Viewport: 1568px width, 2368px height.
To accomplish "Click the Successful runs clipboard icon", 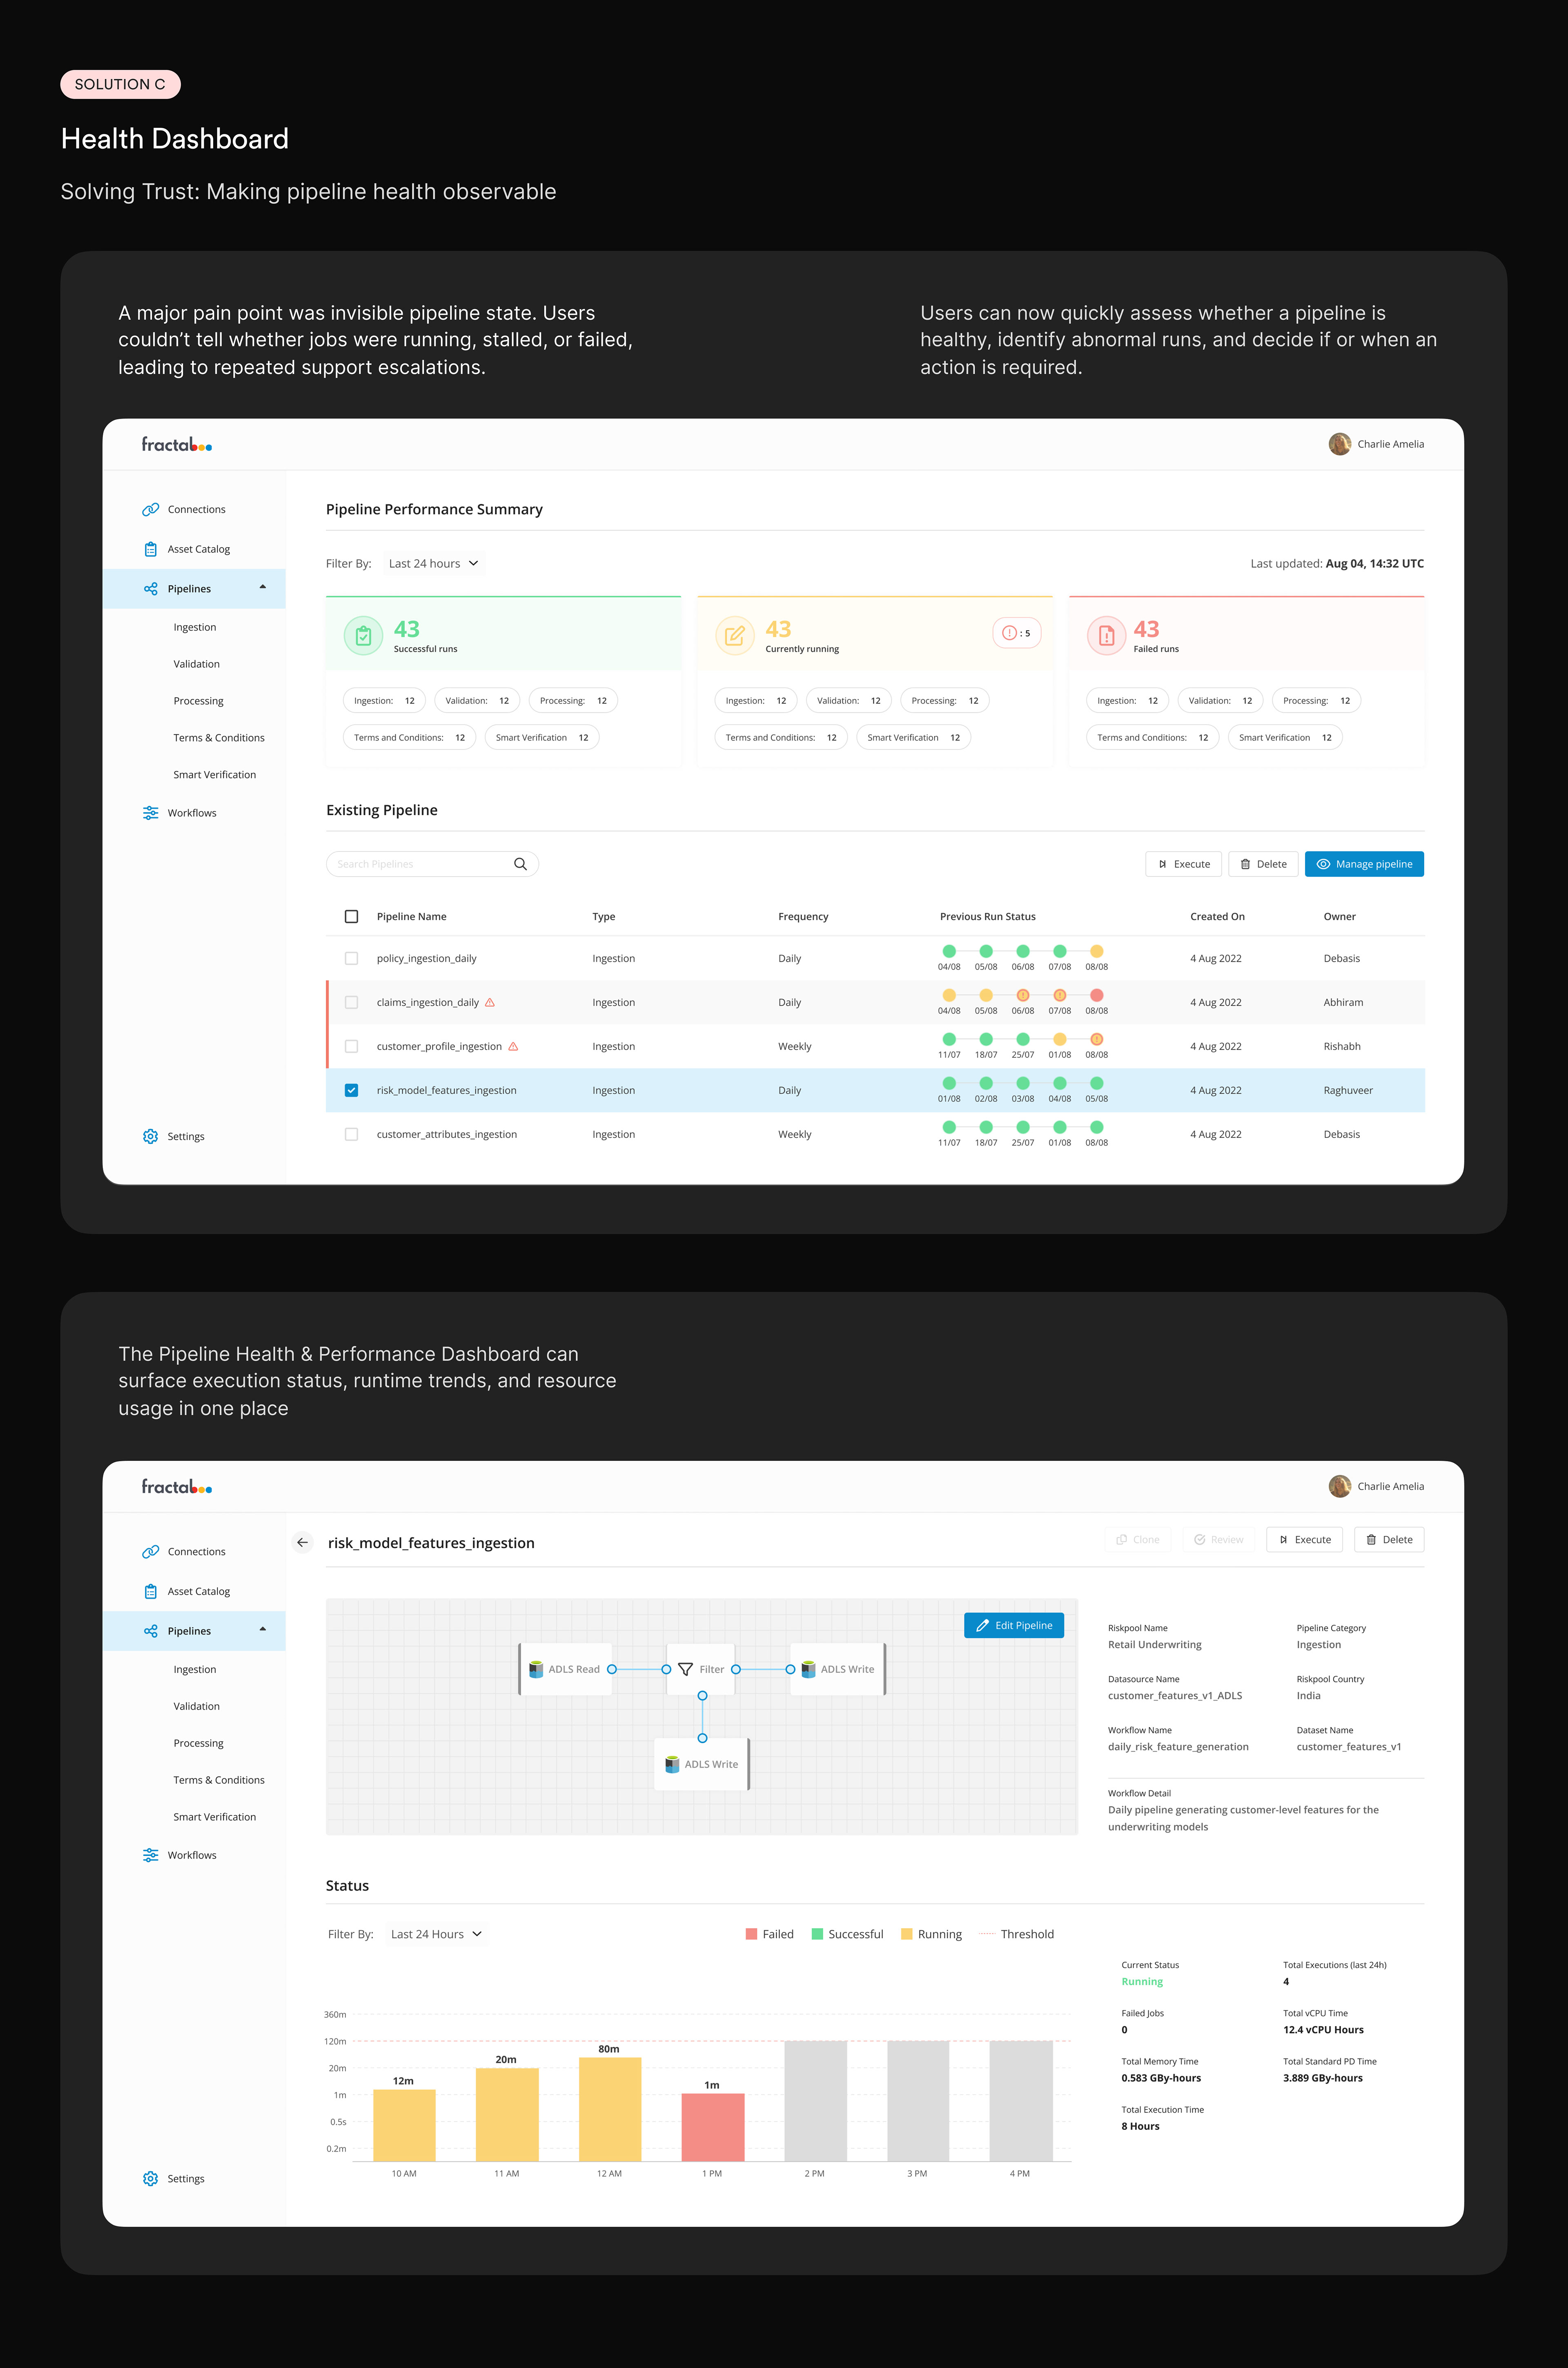I will [363, 635].
